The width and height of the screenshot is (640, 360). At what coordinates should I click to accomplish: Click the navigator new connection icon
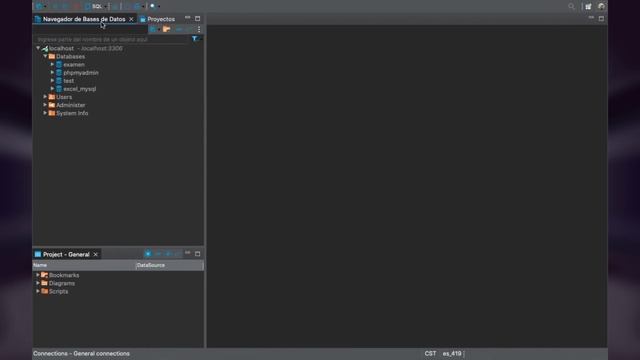(x=152, y=29)
